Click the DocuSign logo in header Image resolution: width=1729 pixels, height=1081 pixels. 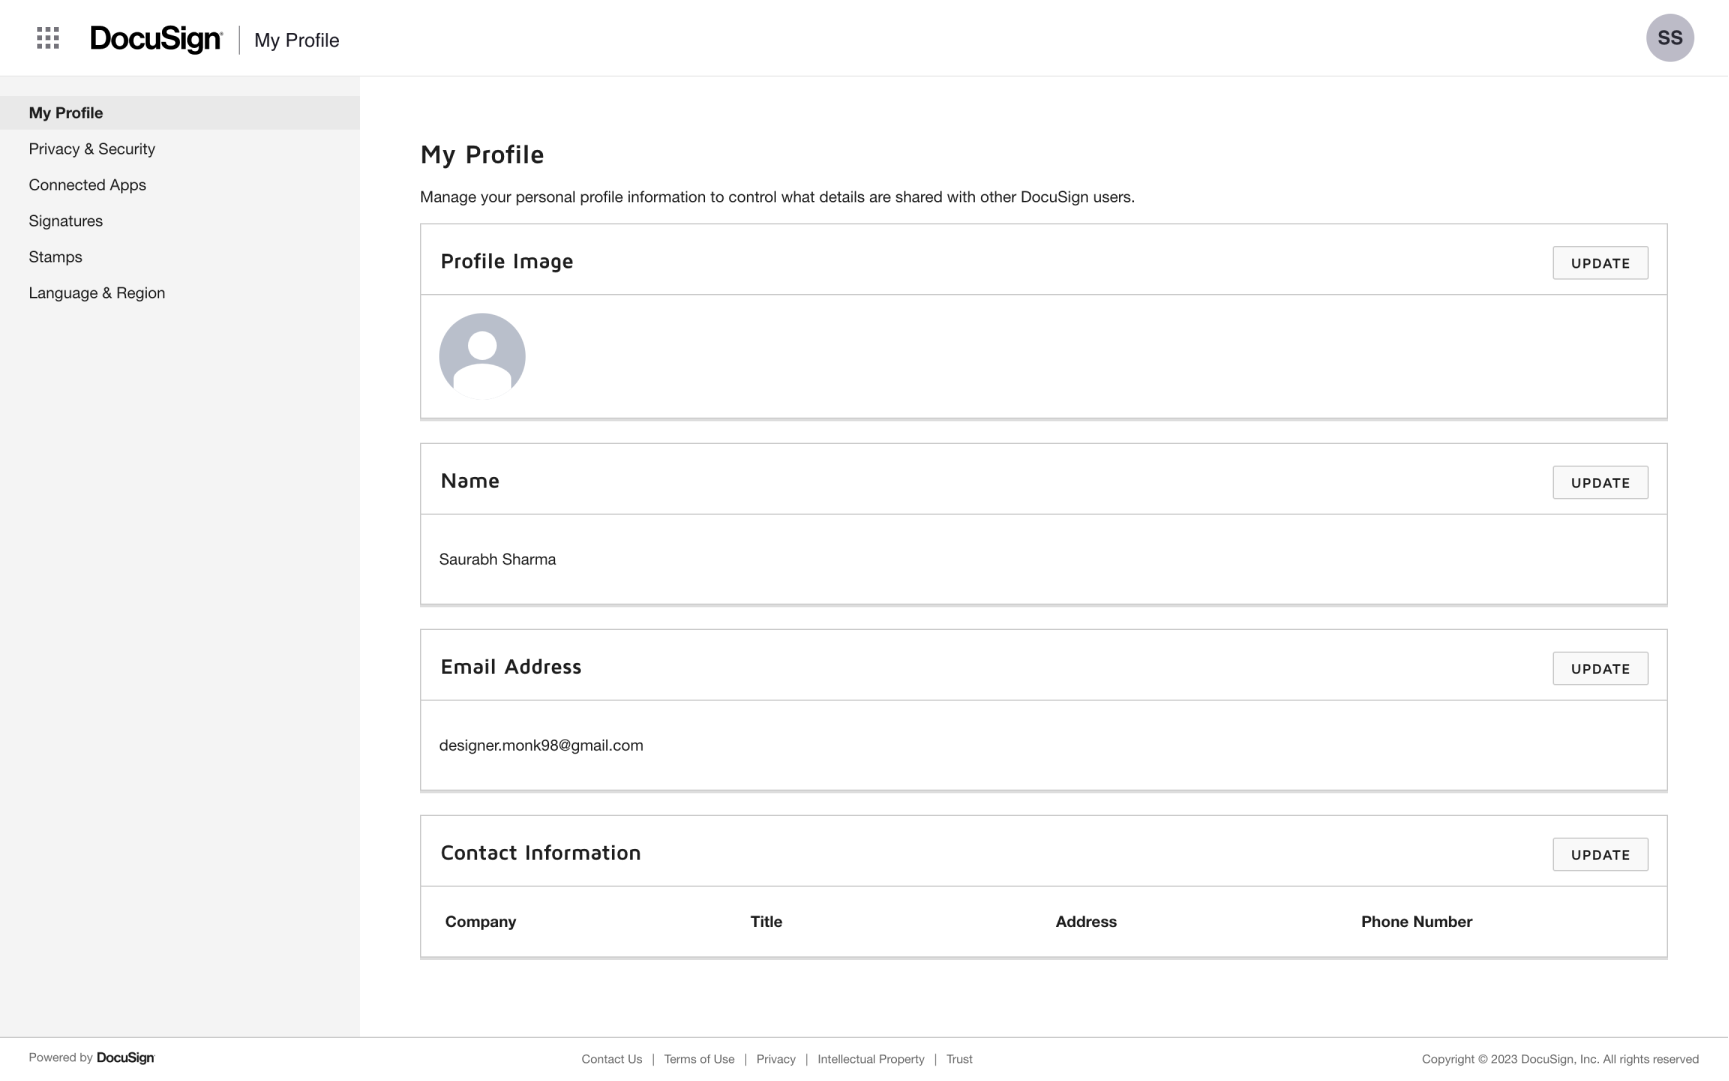click(x=156, y=39)
